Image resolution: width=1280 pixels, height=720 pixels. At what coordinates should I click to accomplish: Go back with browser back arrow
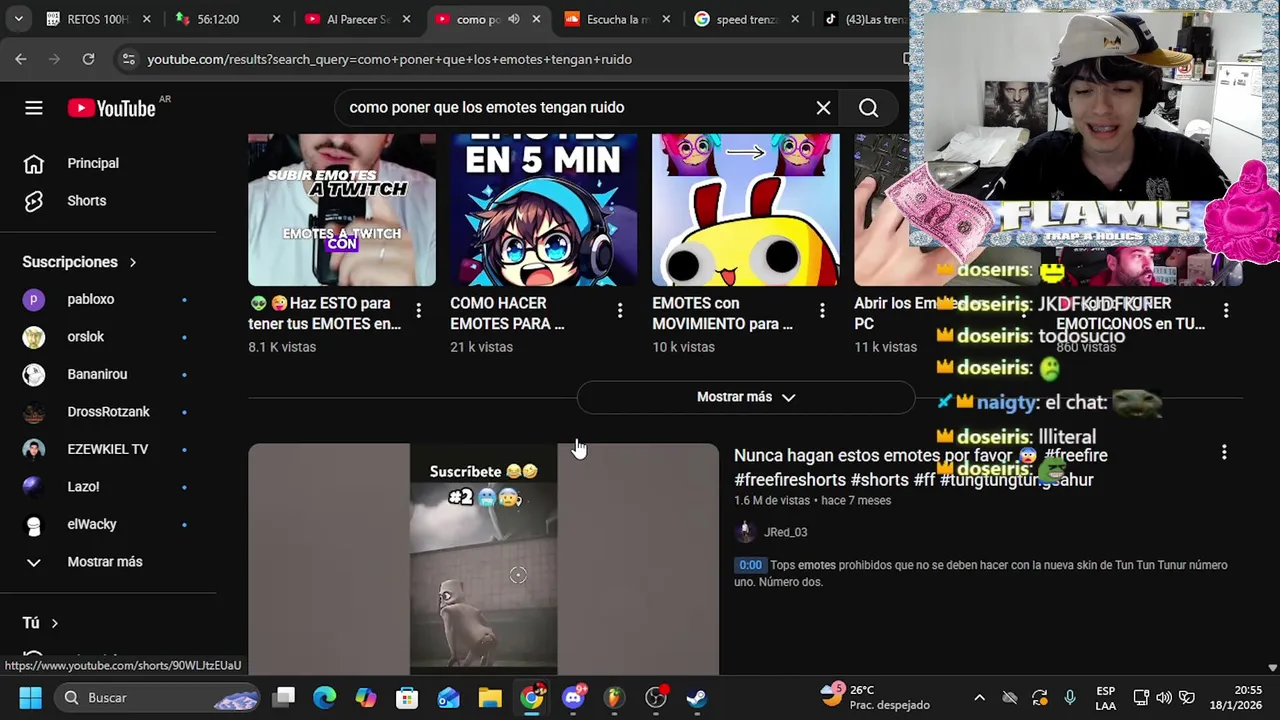(x=21, y=59)
